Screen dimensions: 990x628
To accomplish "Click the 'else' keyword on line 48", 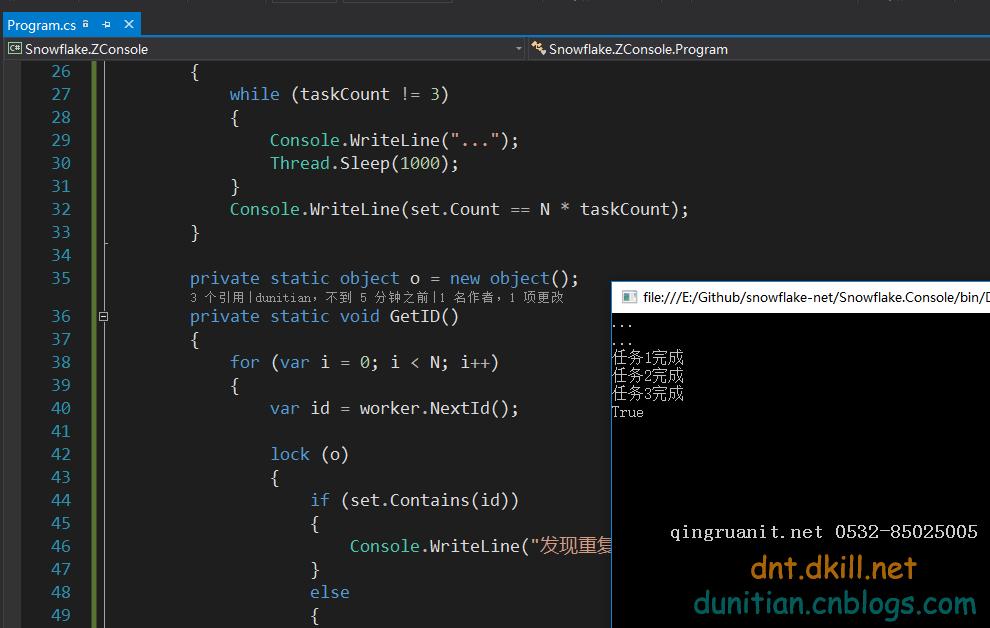I will click(x=330, y=592).
